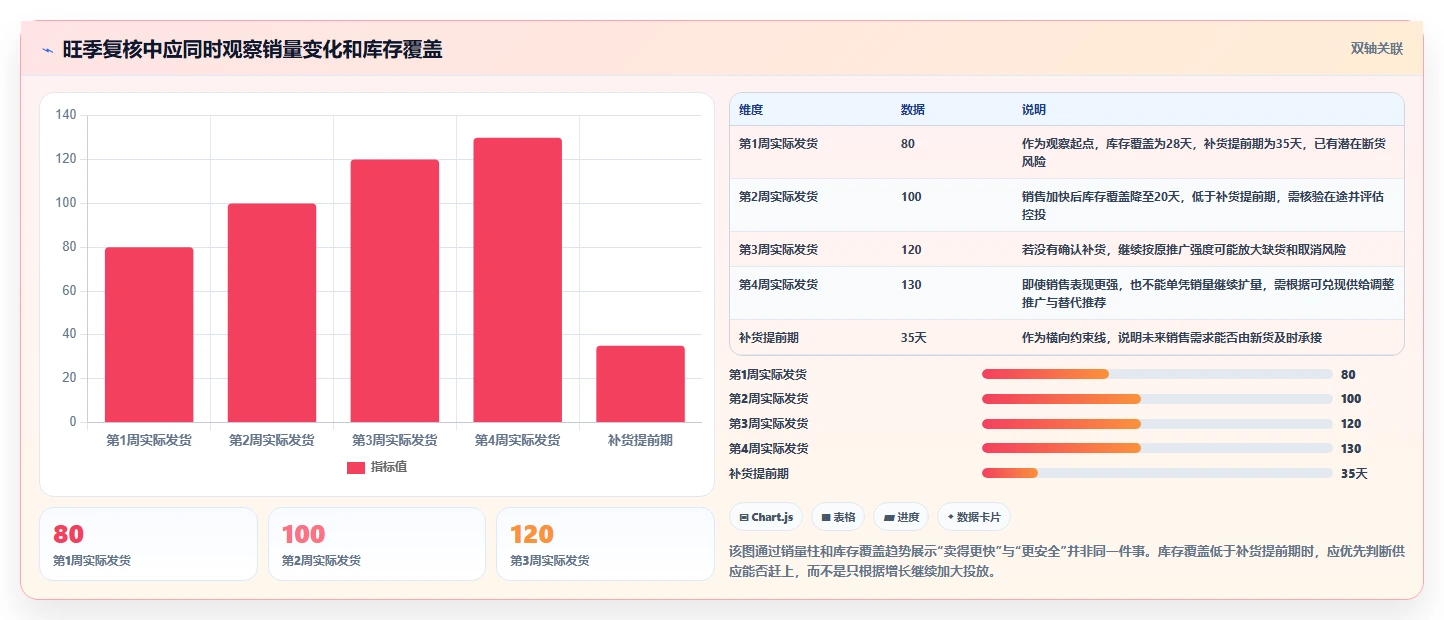Click description starting 即使销售表现更强
The width and height of the screenshot is (1444, 620).
(1207, 294)
